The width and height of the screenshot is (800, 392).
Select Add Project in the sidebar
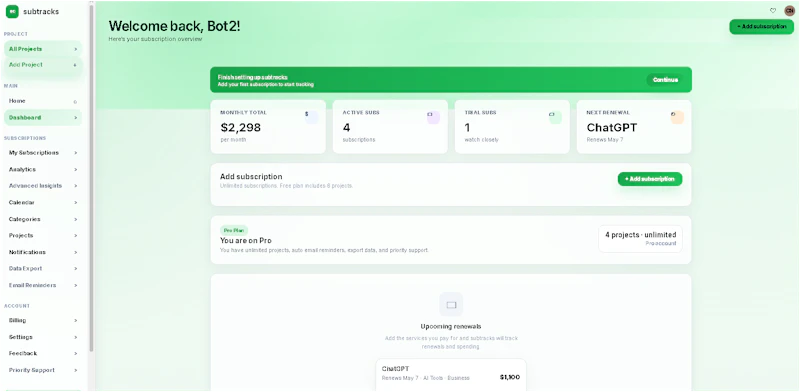click(x=43, y=65)
